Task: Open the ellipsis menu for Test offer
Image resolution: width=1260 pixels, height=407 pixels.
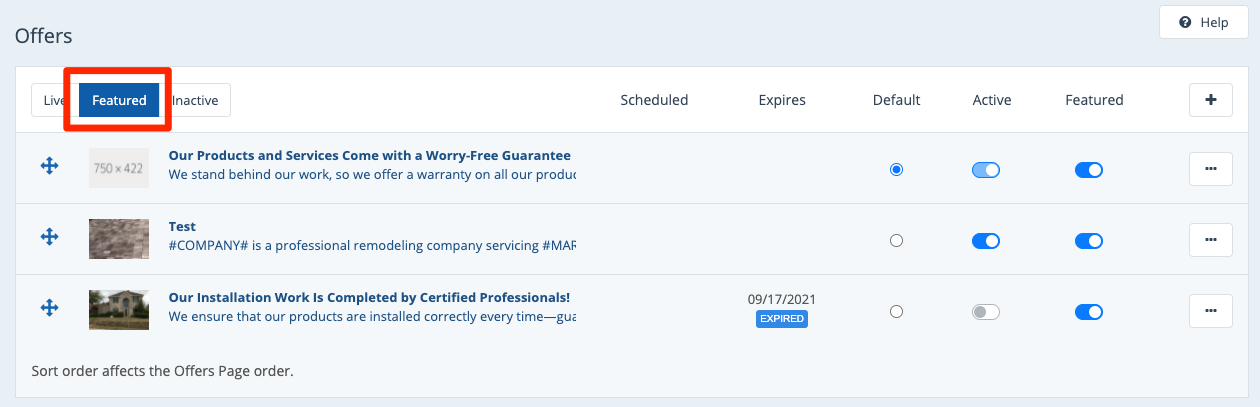Action: click(1211, 239)
